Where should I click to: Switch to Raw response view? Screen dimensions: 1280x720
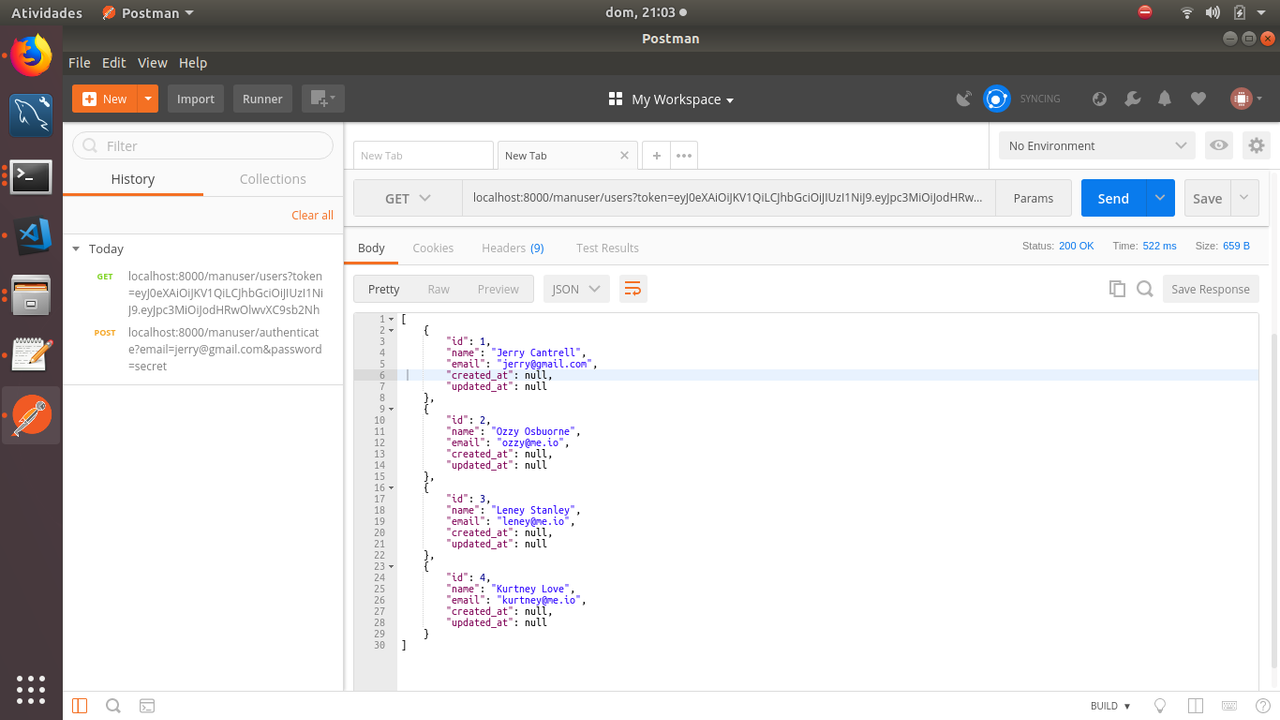[439, 289]
